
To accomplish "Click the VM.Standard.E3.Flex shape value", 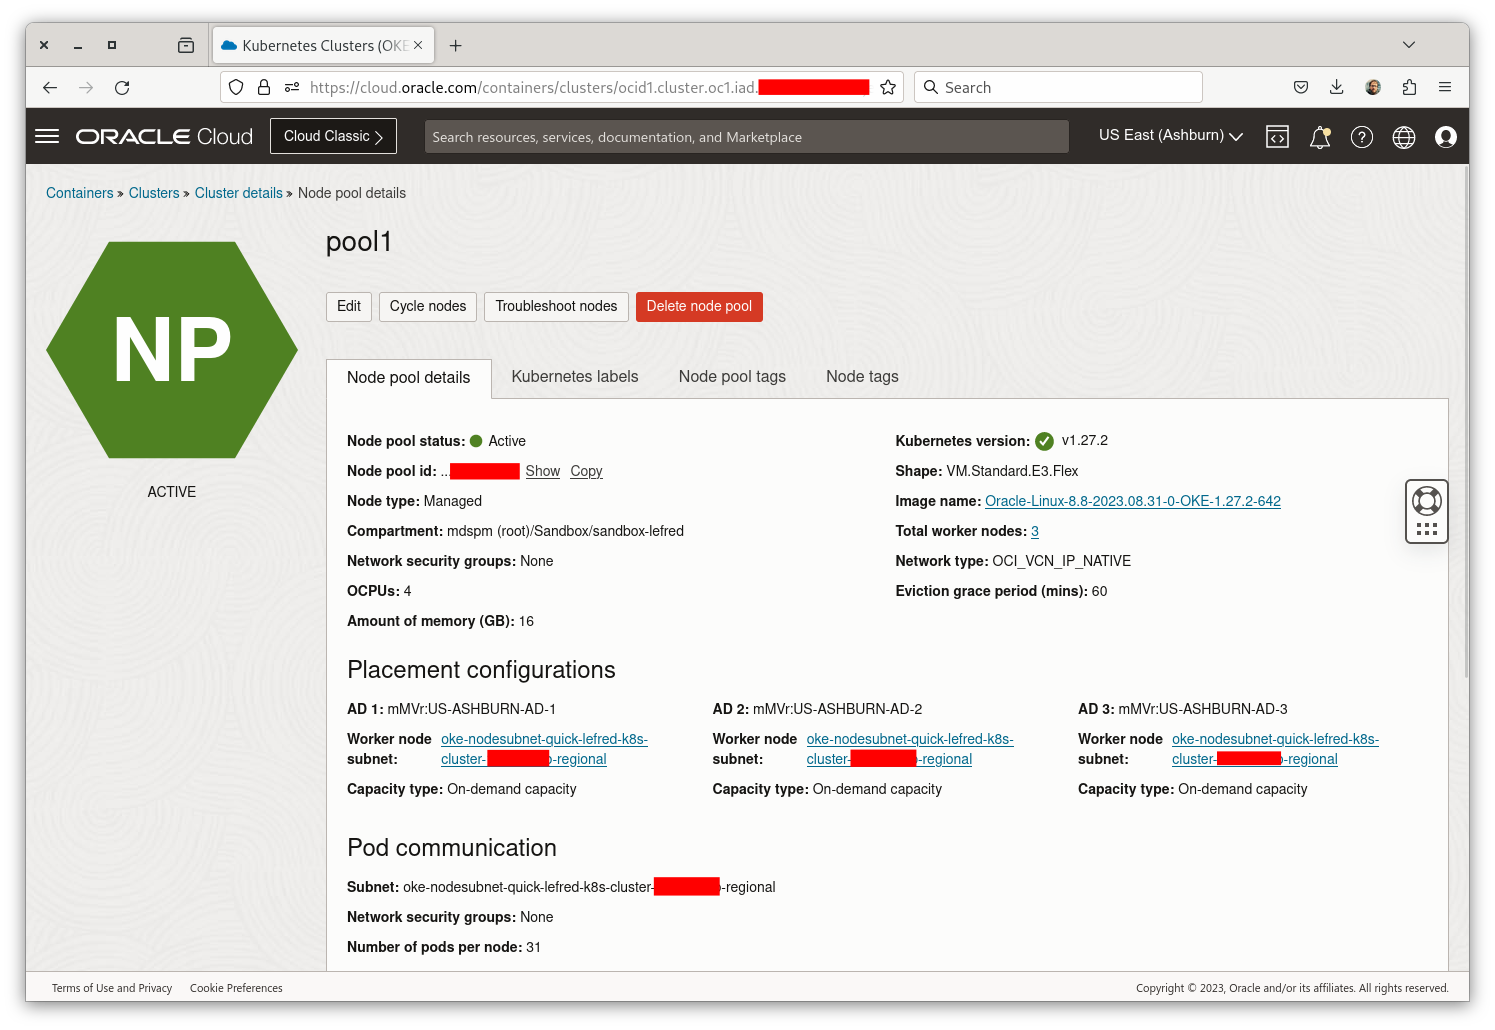I will [x=1012, y=471].
